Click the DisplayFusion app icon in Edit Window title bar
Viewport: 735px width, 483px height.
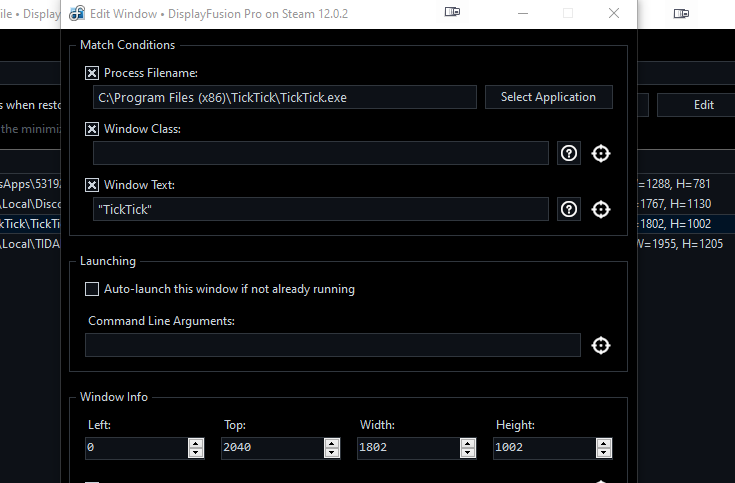77,14
